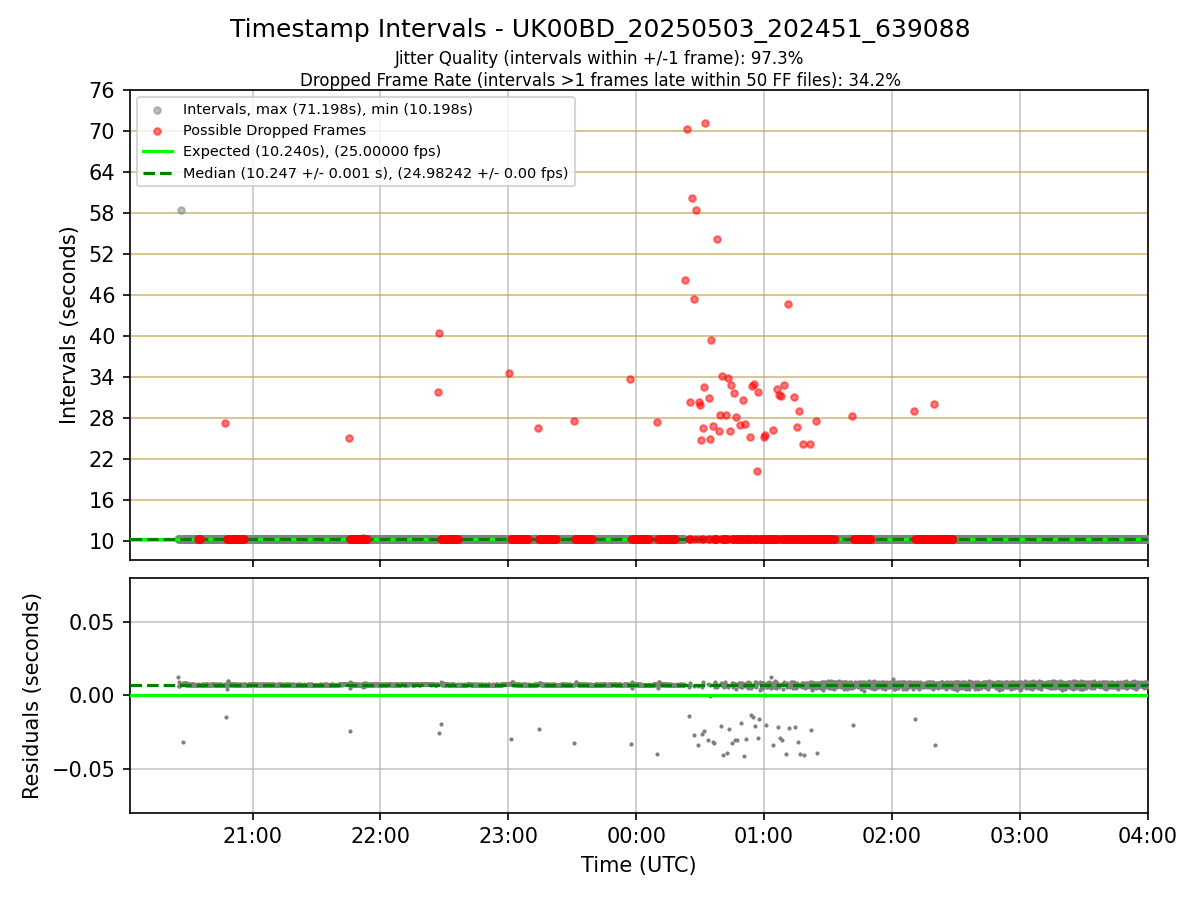Click the 03:00 x-axis tick label

point(1020,834)
